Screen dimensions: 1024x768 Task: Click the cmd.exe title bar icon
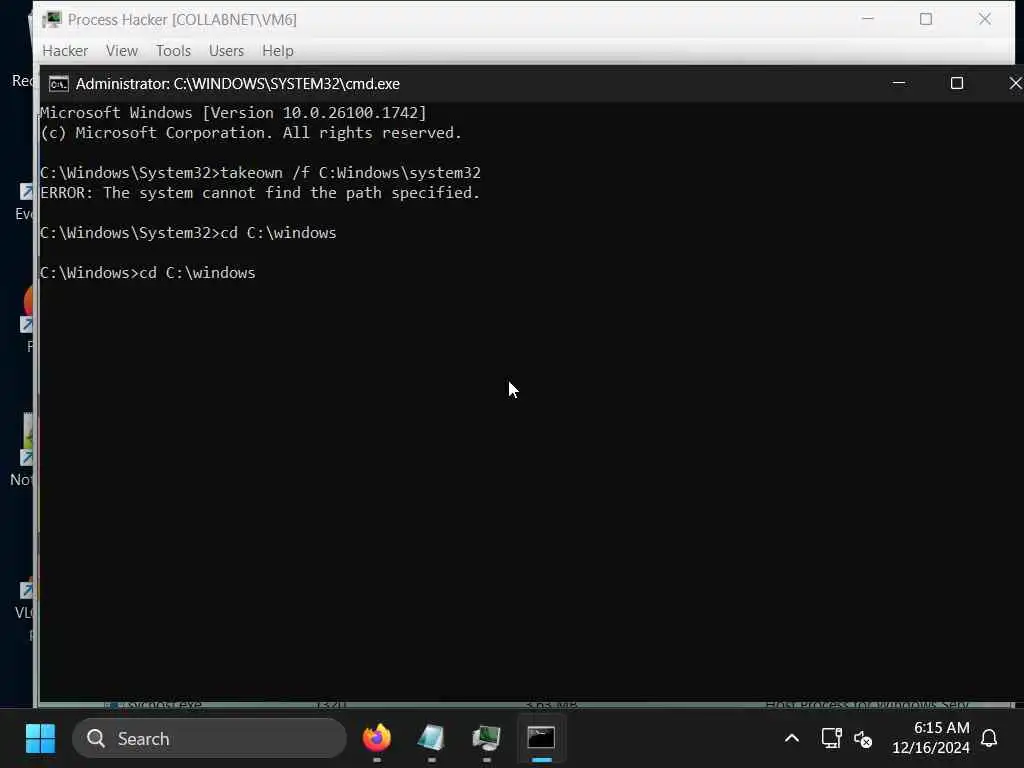(58, 84)
